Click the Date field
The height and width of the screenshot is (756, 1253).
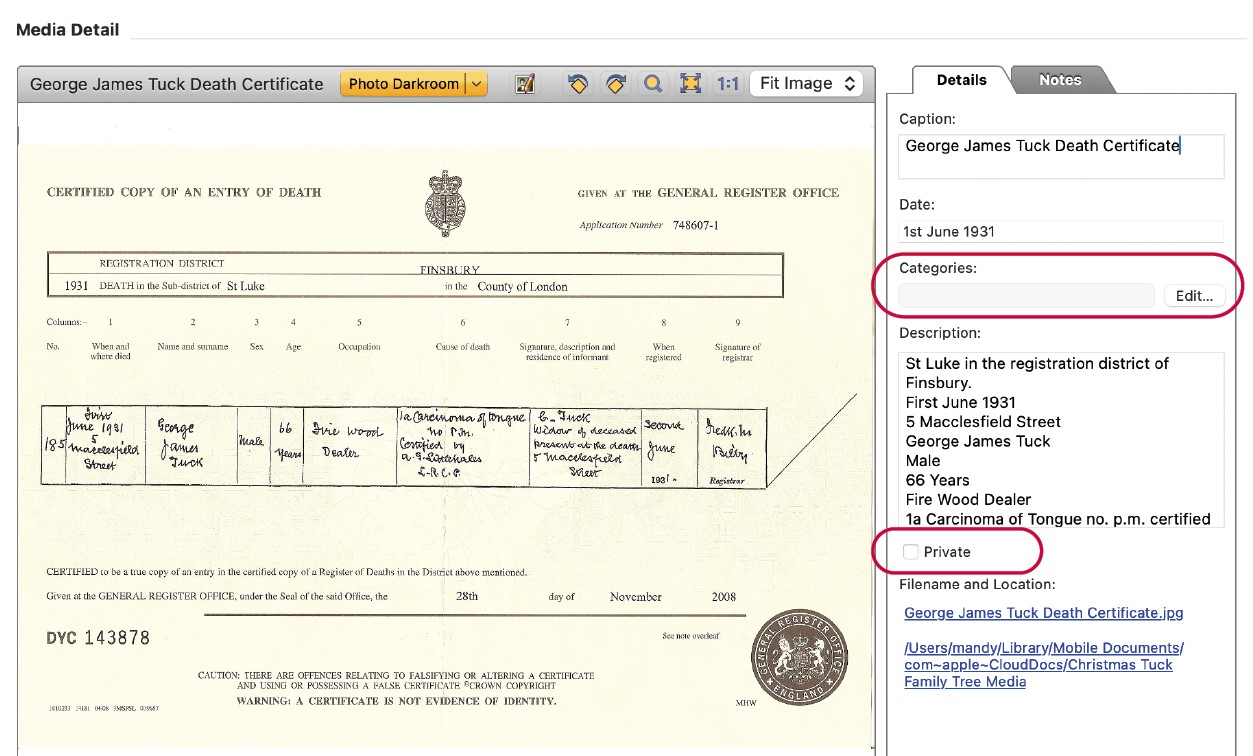1060,231
